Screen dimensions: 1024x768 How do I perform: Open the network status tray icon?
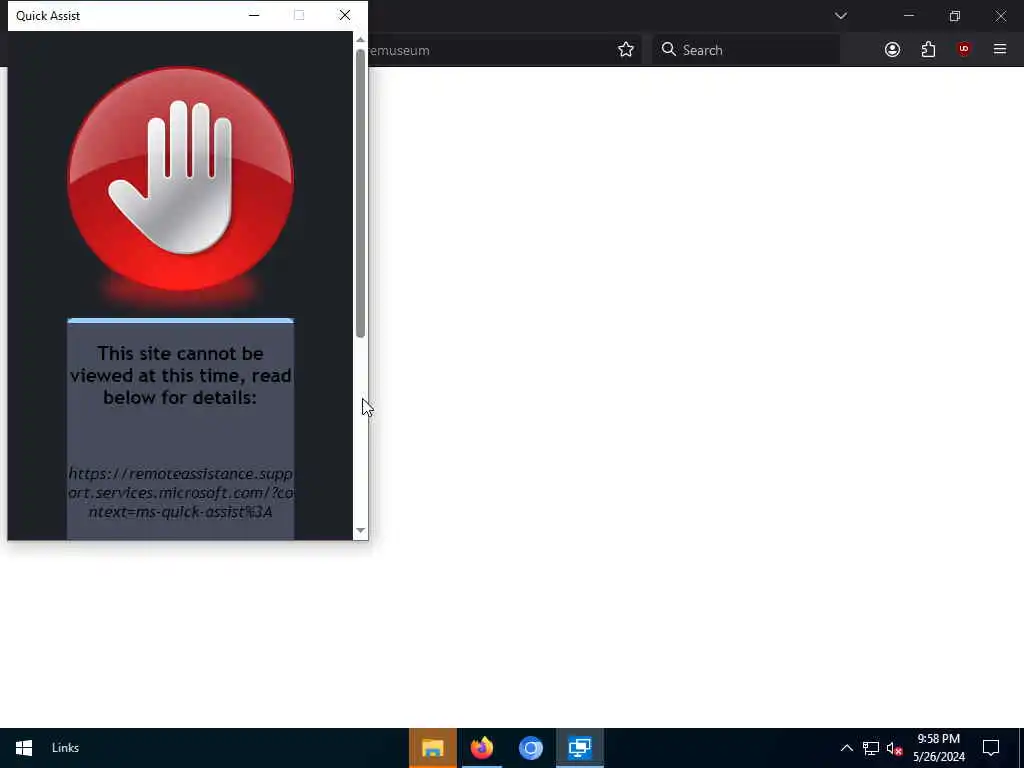coord(871,748)
